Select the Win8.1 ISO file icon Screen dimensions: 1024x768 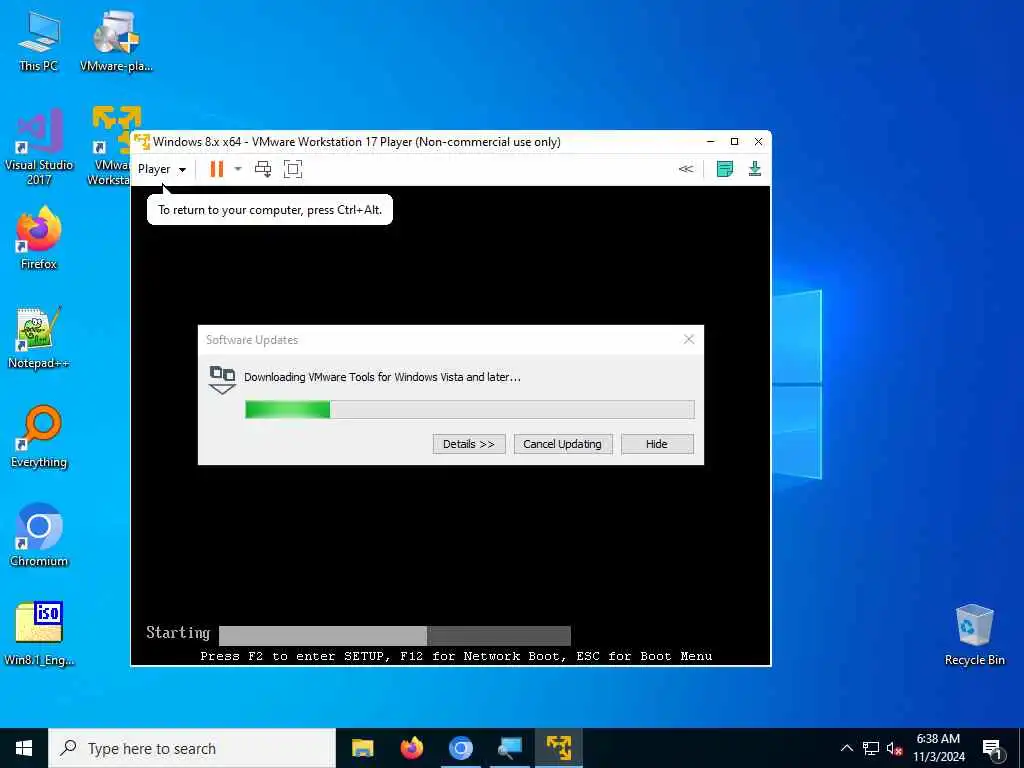39,634
